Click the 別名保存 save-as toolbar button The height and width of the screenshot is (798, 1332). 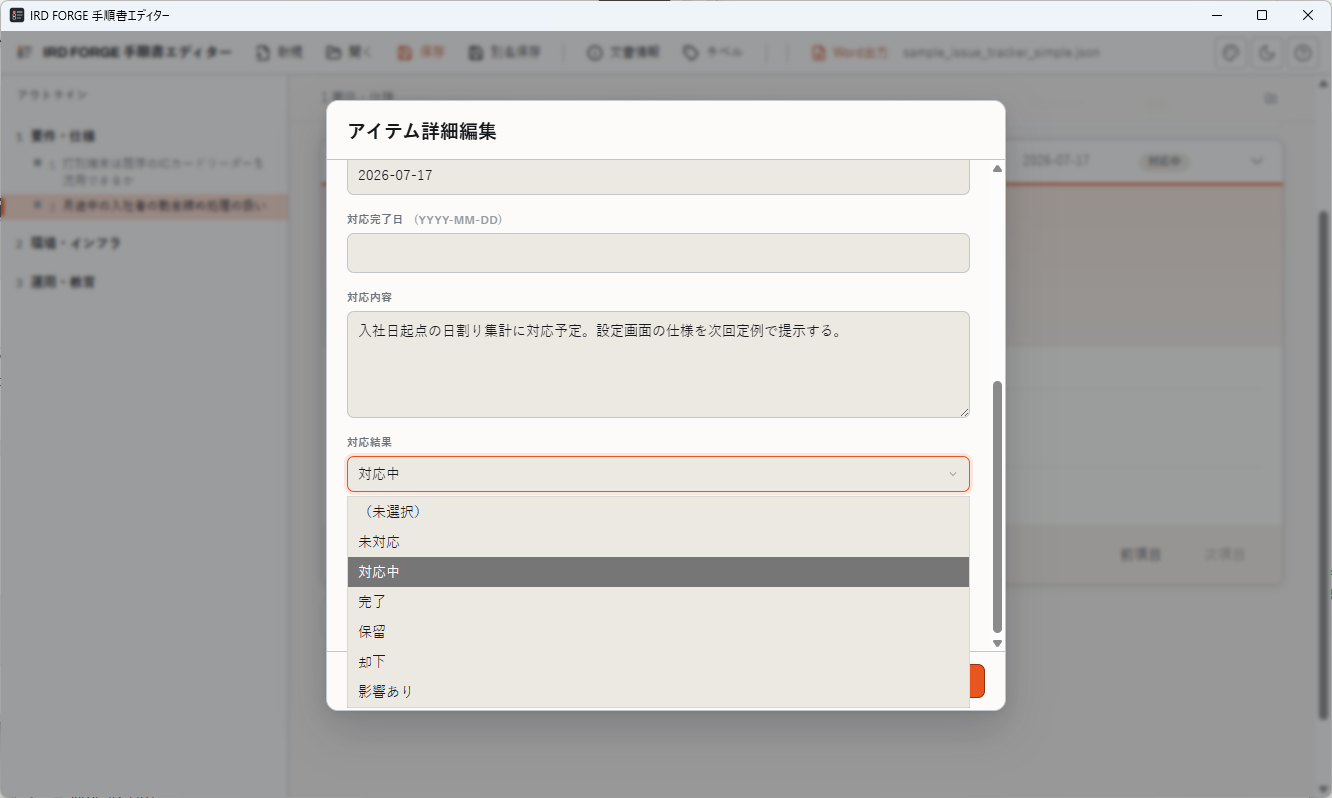tap(504, 53)
